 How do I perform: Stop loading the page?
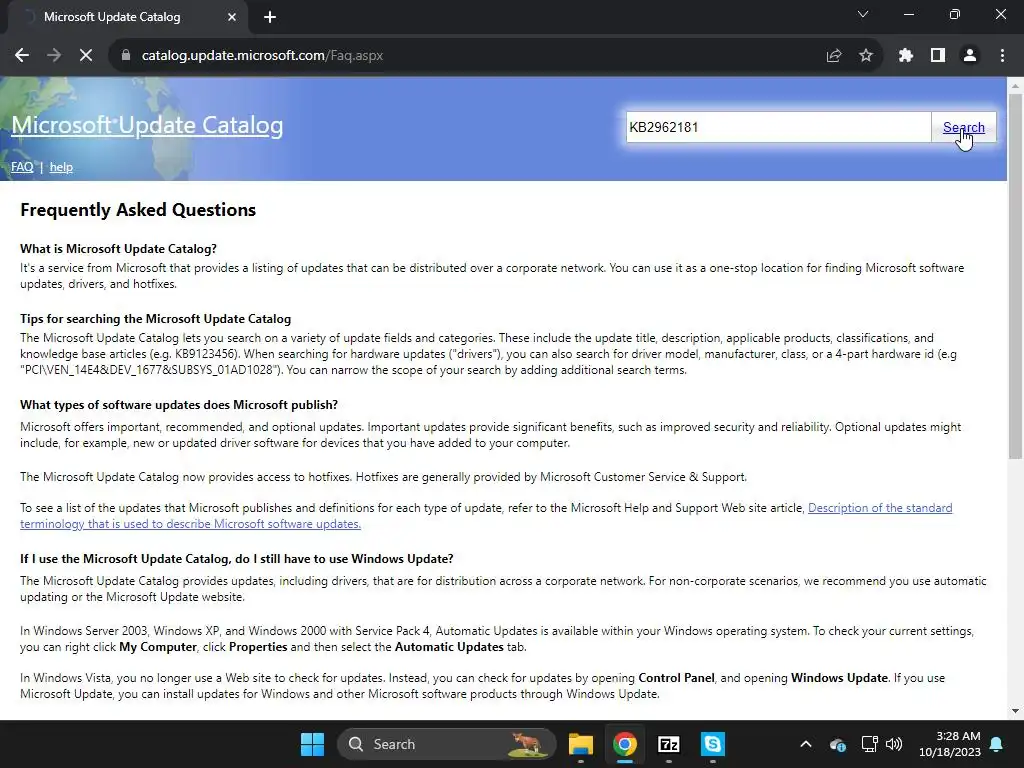pos(86,56)
